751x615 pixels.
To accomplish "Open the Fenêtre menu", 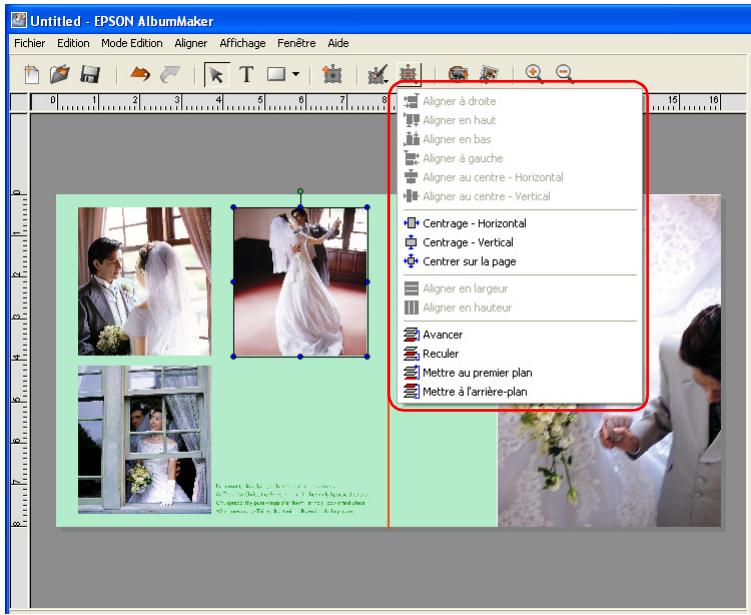I will click(296, 43).
